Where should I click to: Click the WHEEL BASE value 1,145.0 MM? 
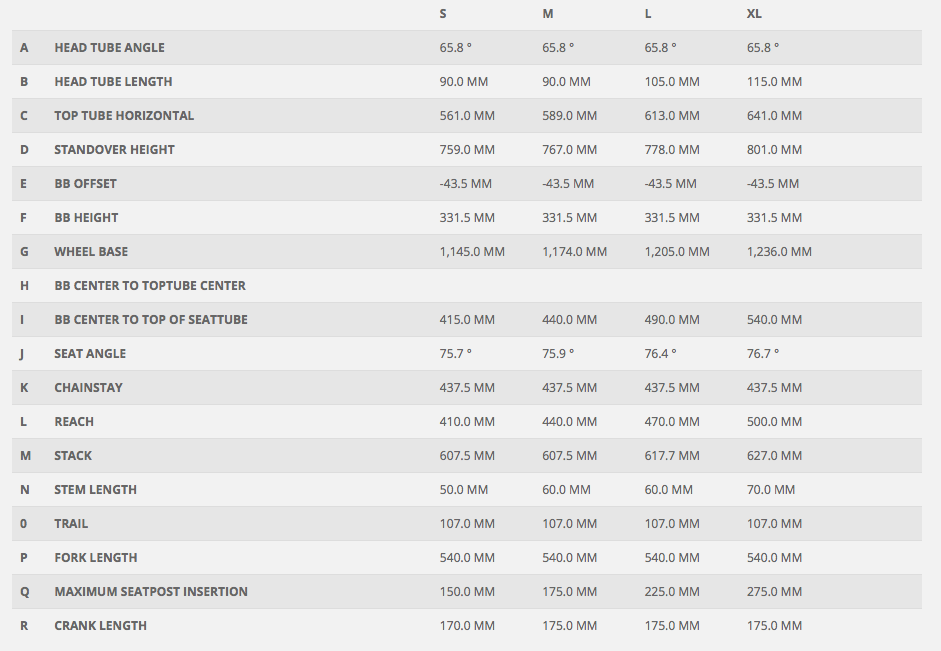472,252
